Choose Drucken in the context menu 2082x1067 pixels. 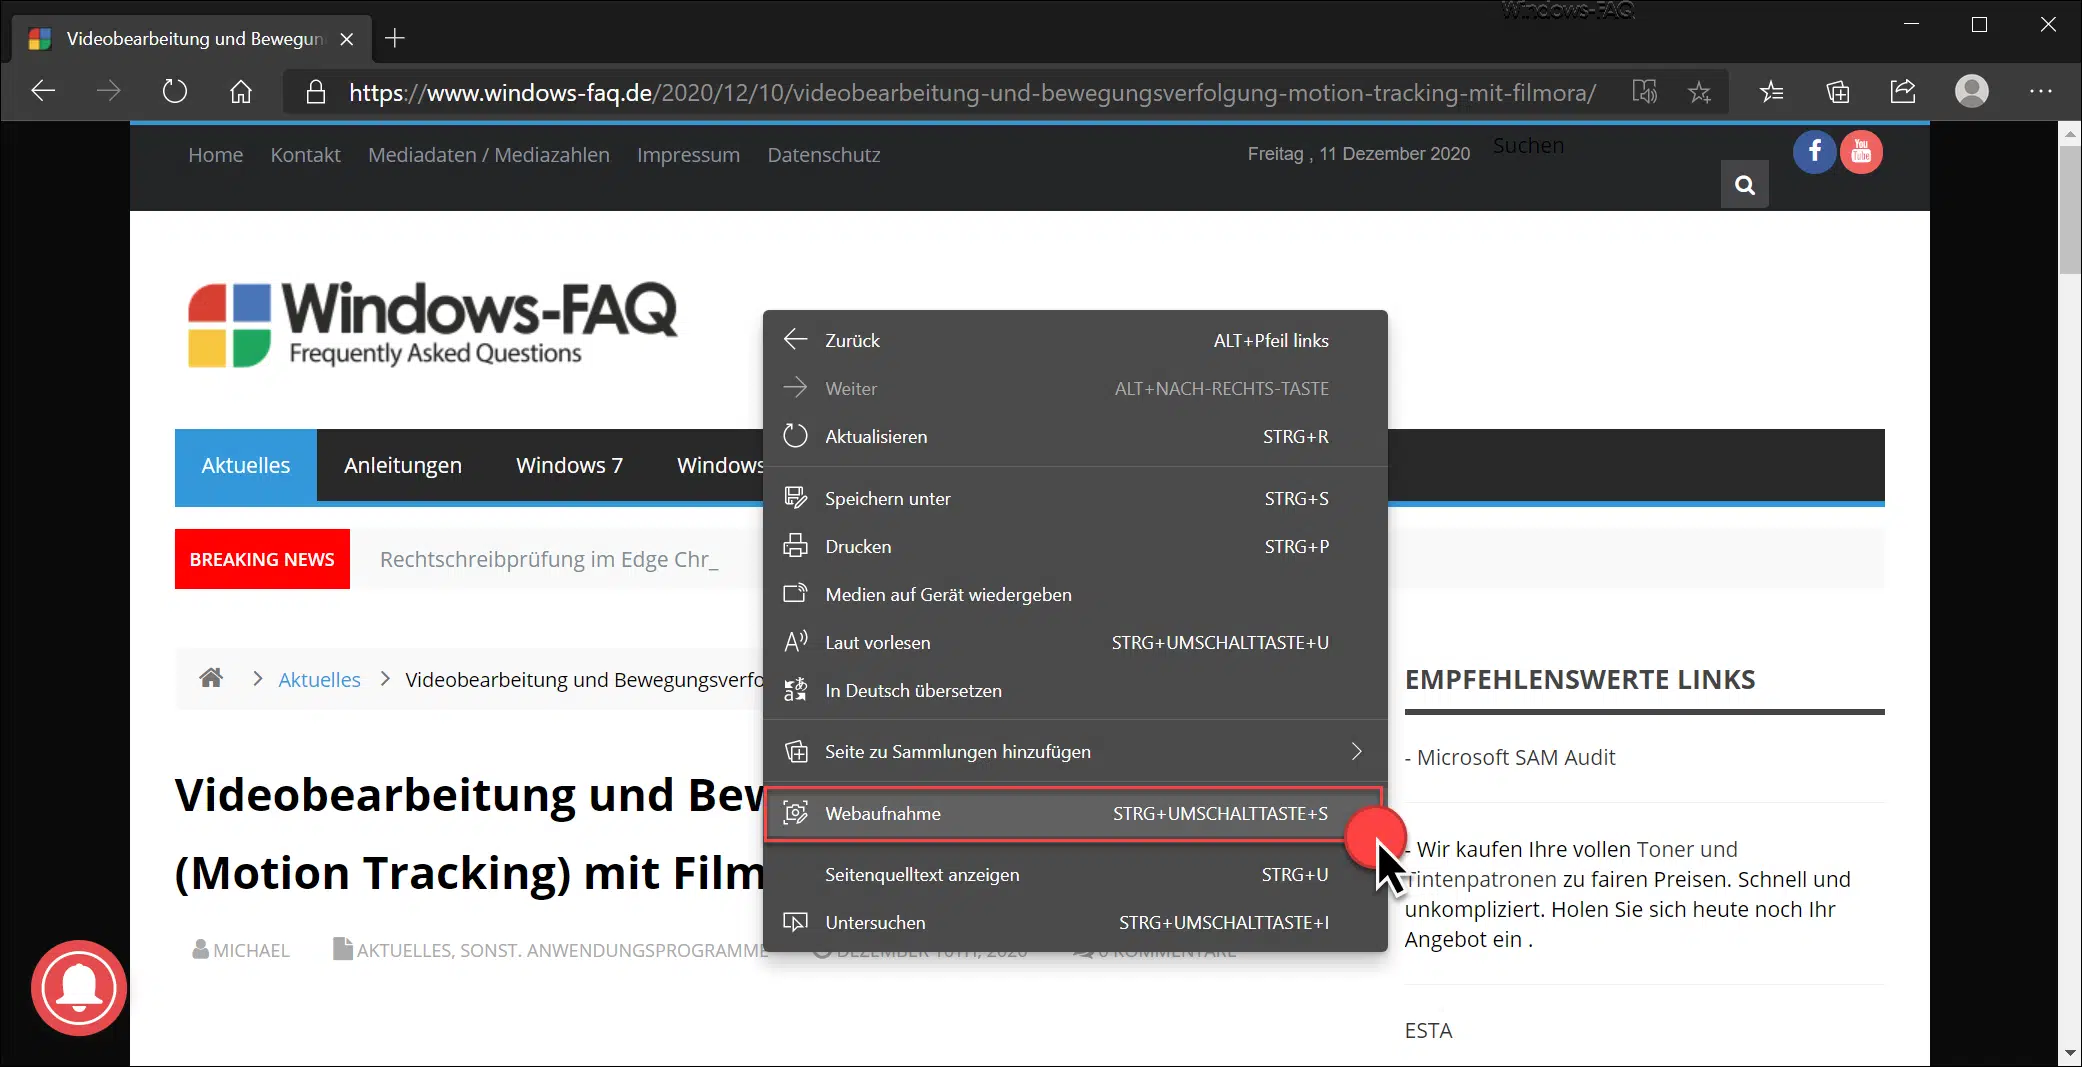(x=858, y=547)
